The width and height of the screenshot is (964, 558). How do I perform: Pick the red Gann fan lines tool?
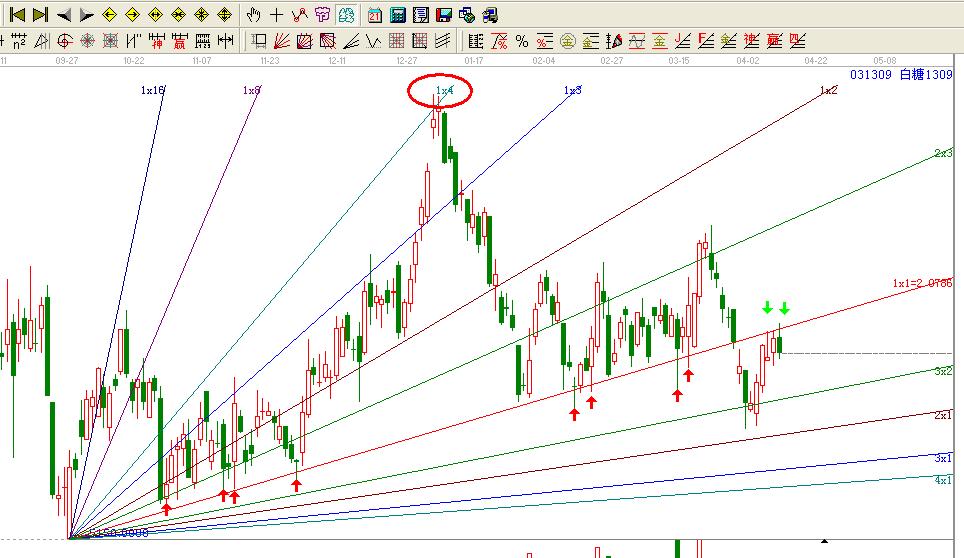282,41
